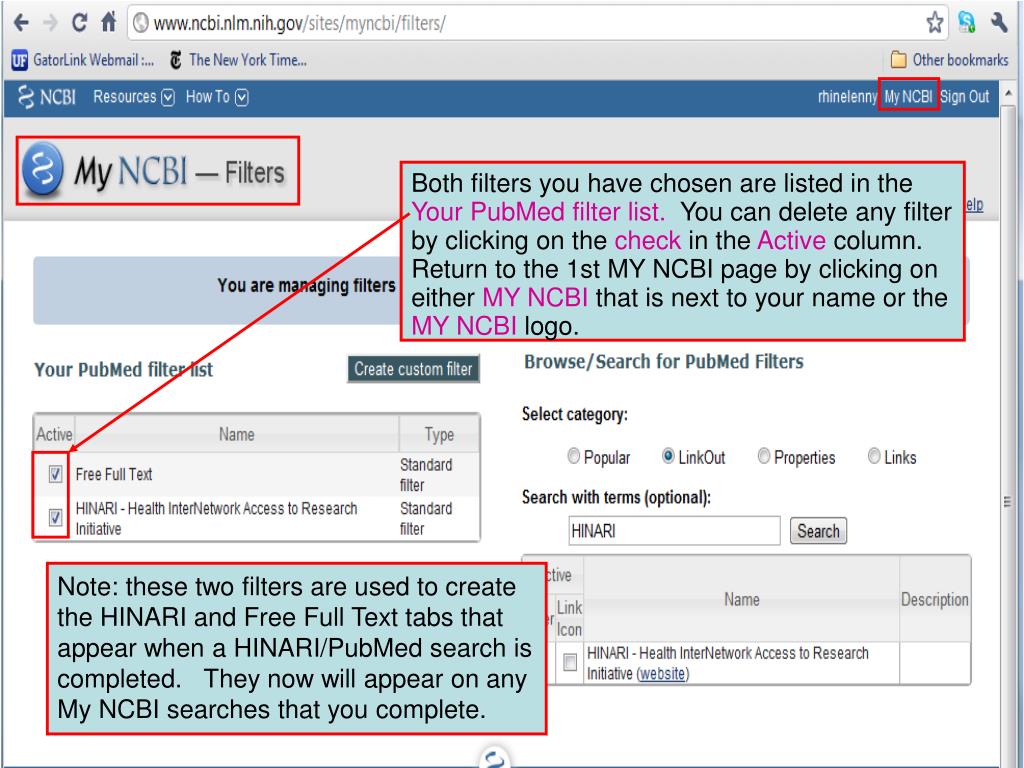Click the Free Full Text filter name
The width and height of the screenshot is (1024, 768).
click(x=114, y=475)
